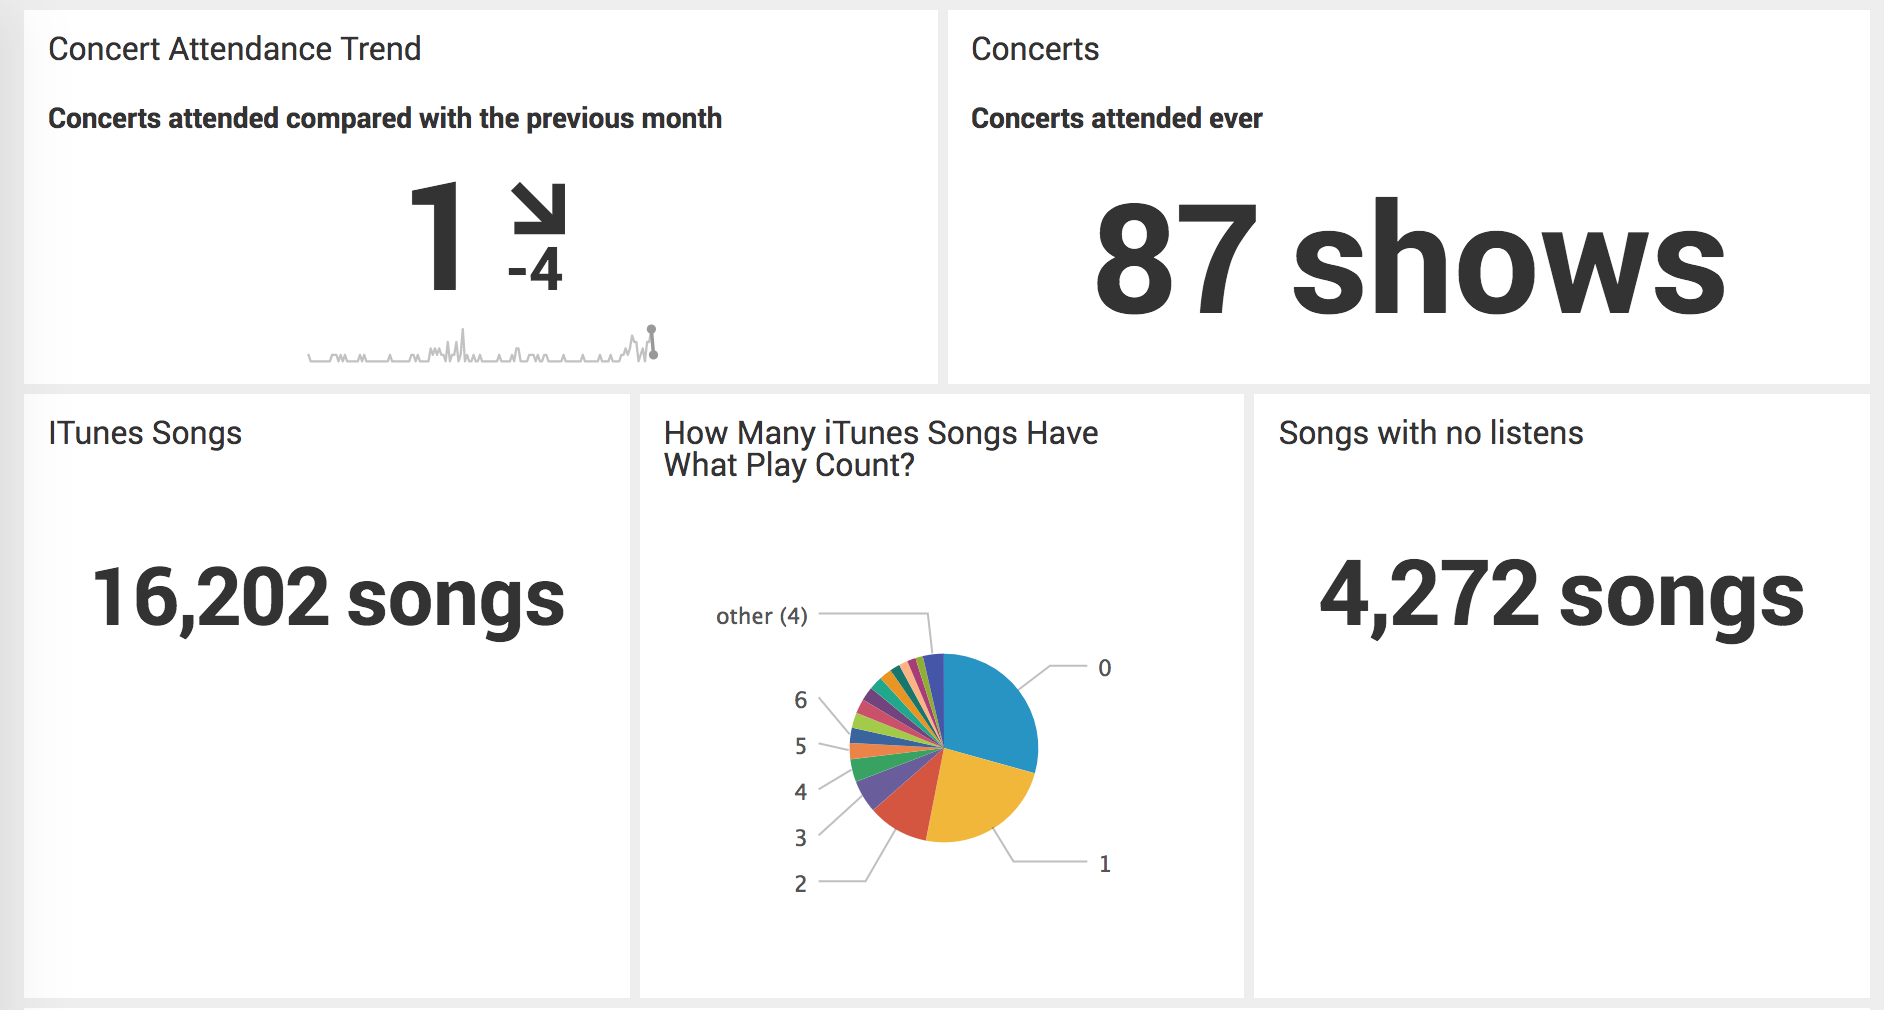1884x1010 pixels.
Task: Click the '4,272 songs' value
Action: (x=1562, y=597)
